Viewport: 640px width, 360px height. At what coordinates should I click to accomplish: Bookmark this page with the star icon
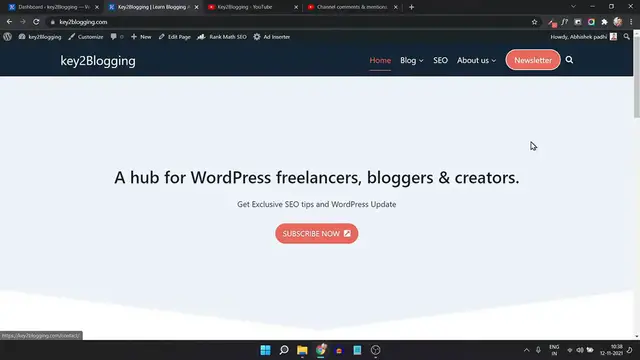point(534,22)
